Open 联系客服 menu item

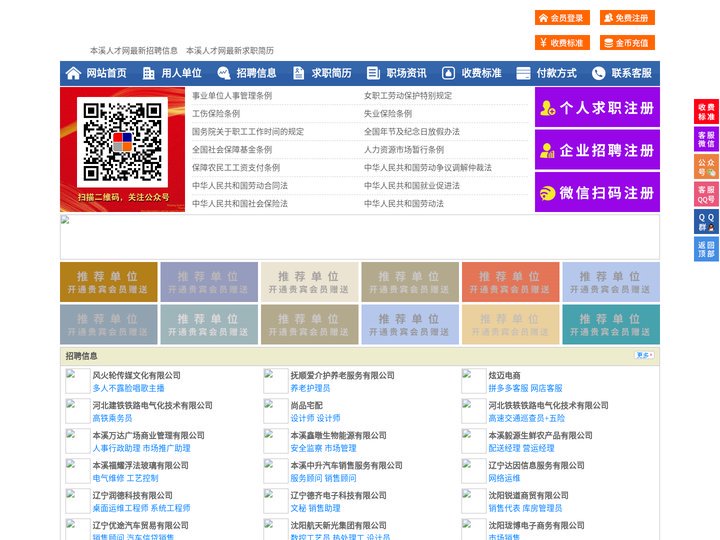pyautogui.click(x=631, y=73)
